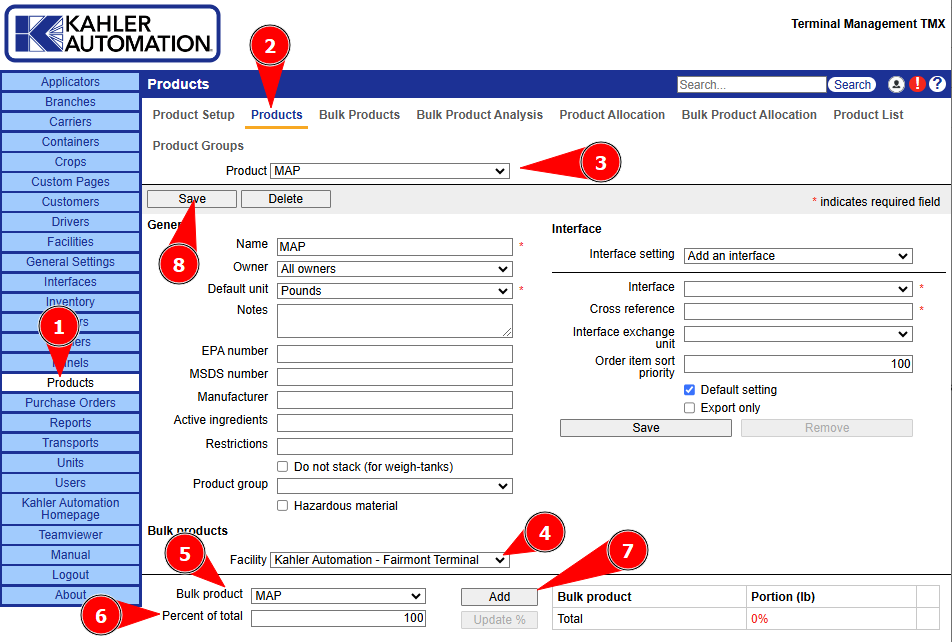Open Containers sidebar item
The width and height of the screenshot is (952, 642).
pos(70,142)
